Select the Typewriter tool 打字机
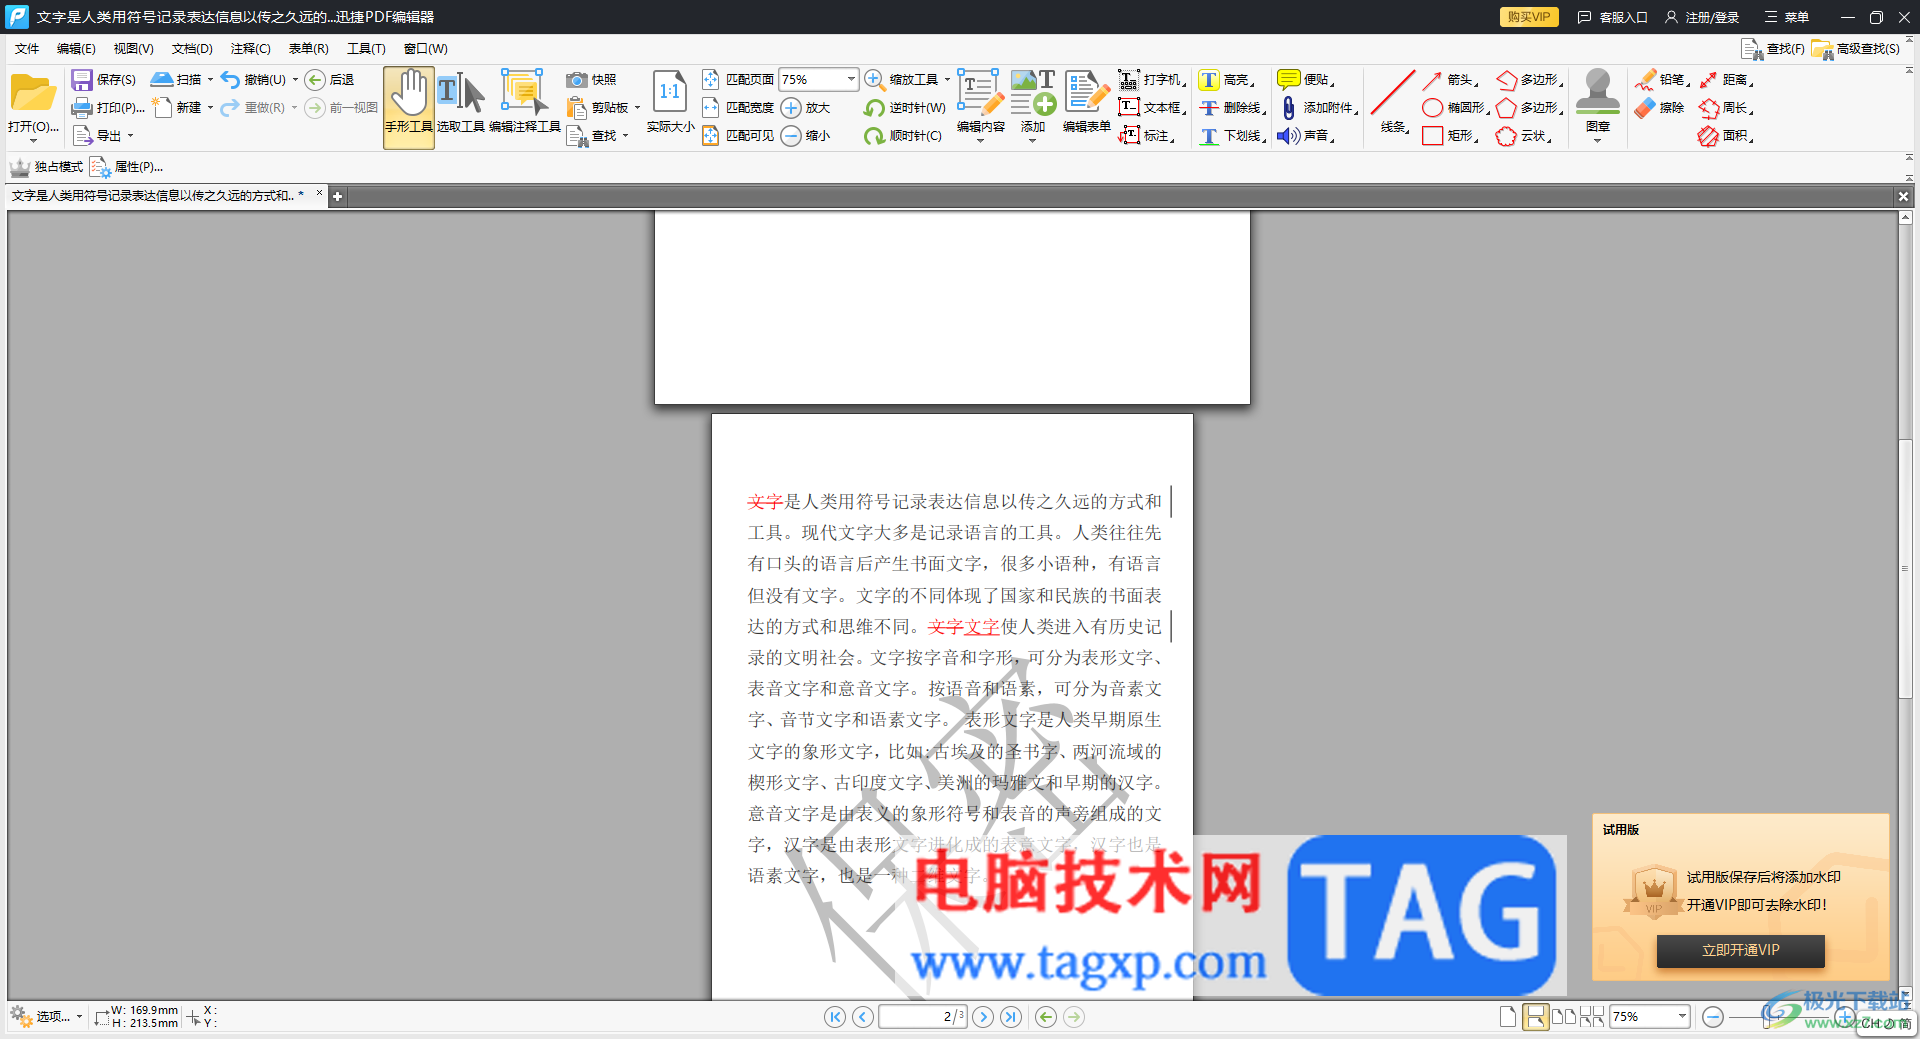The image size is (1920, 1039). 1151,80
